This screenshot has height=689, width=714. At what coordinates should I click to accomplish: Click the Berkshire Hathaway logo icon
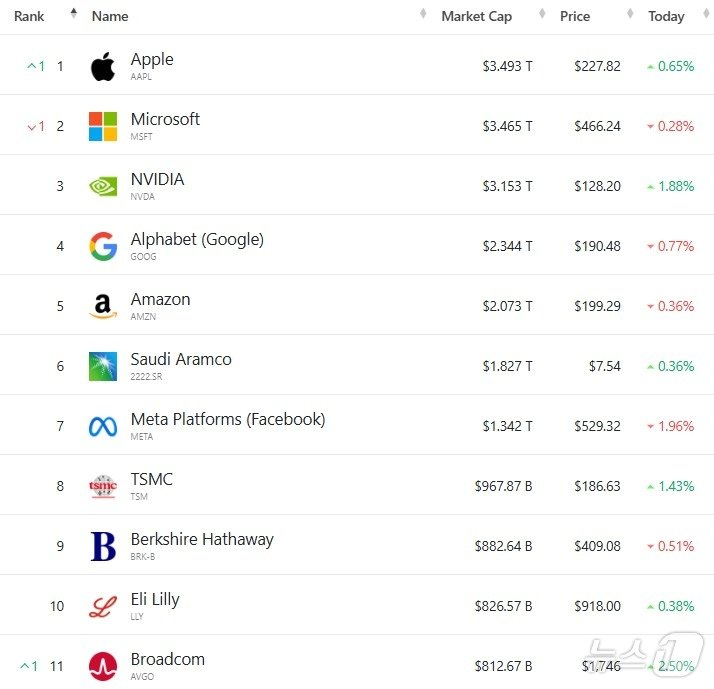103,546
